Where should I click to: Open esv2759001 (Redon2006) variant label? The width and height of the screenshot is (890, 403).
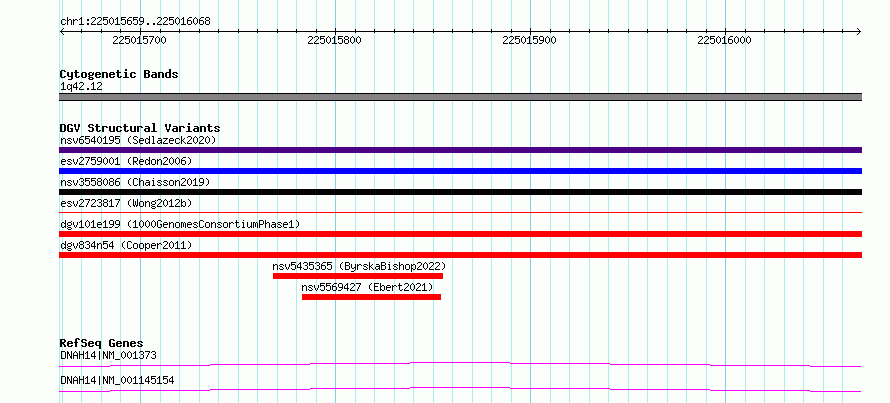(x=126, y=161)
